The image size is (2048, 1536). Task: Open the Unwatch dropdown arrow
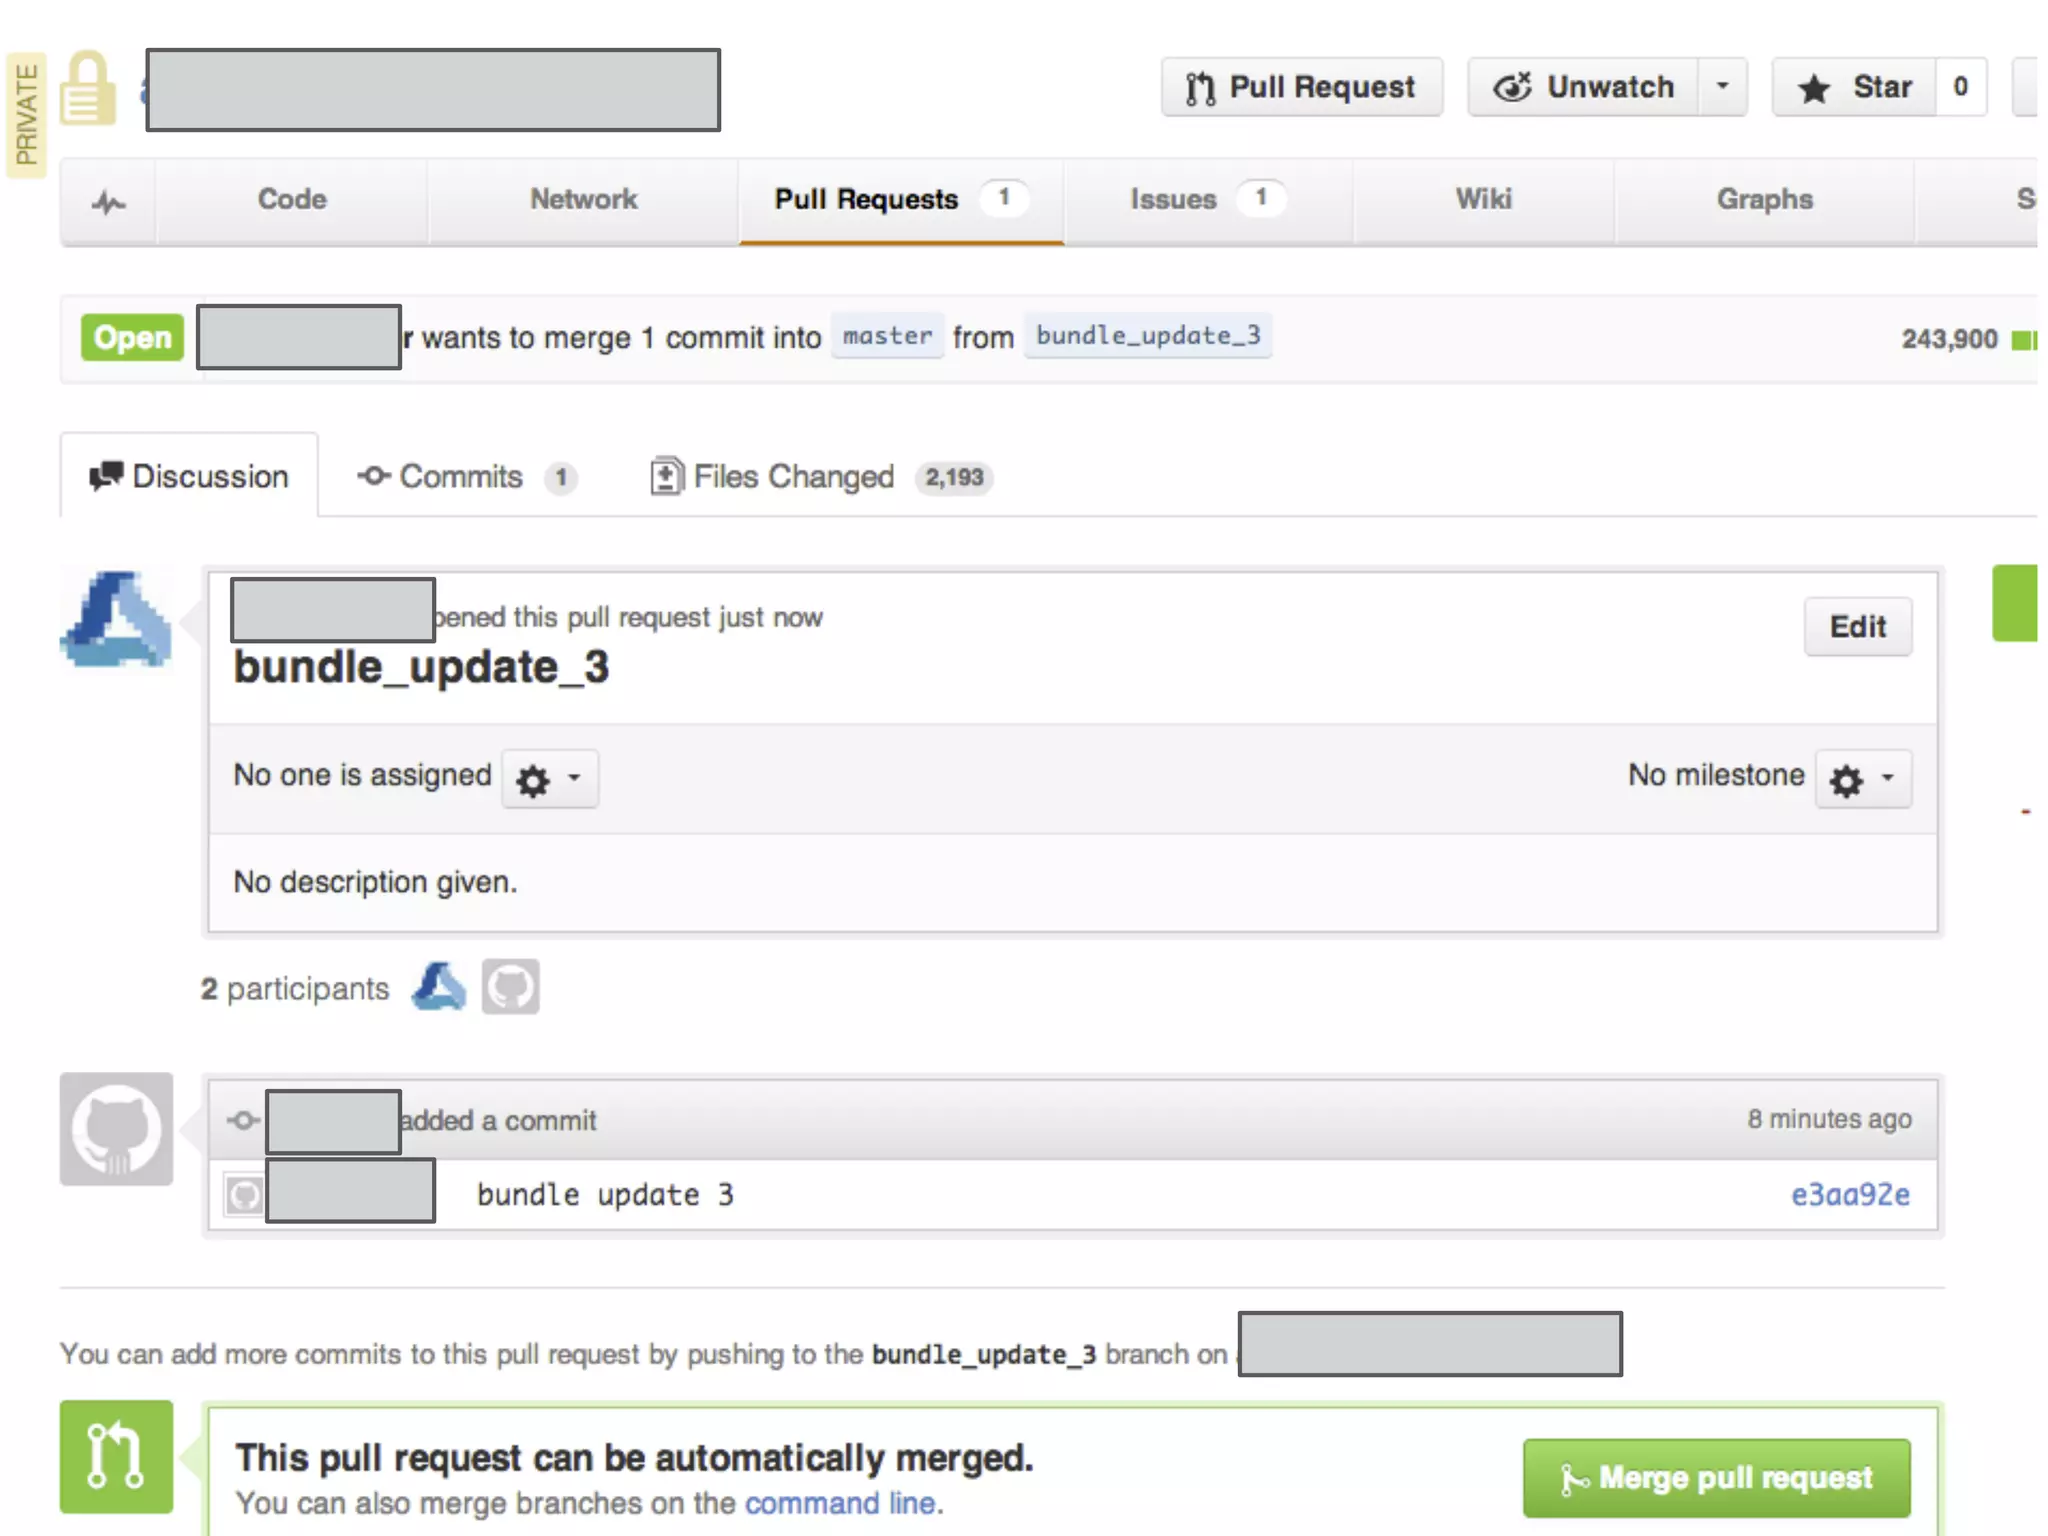[1722, 88]
